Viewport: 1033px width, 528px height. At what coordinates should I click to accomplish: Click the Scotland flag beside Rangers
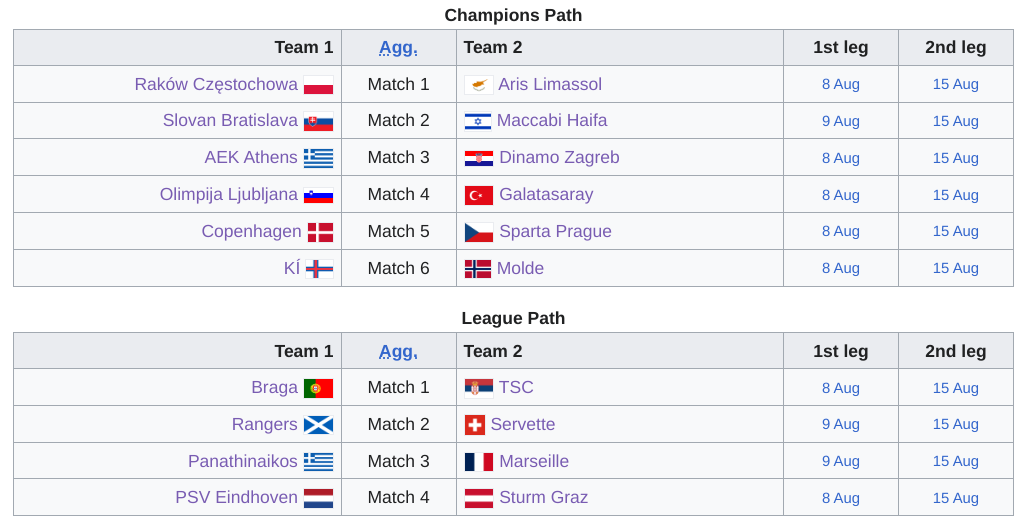coord(318,425)
